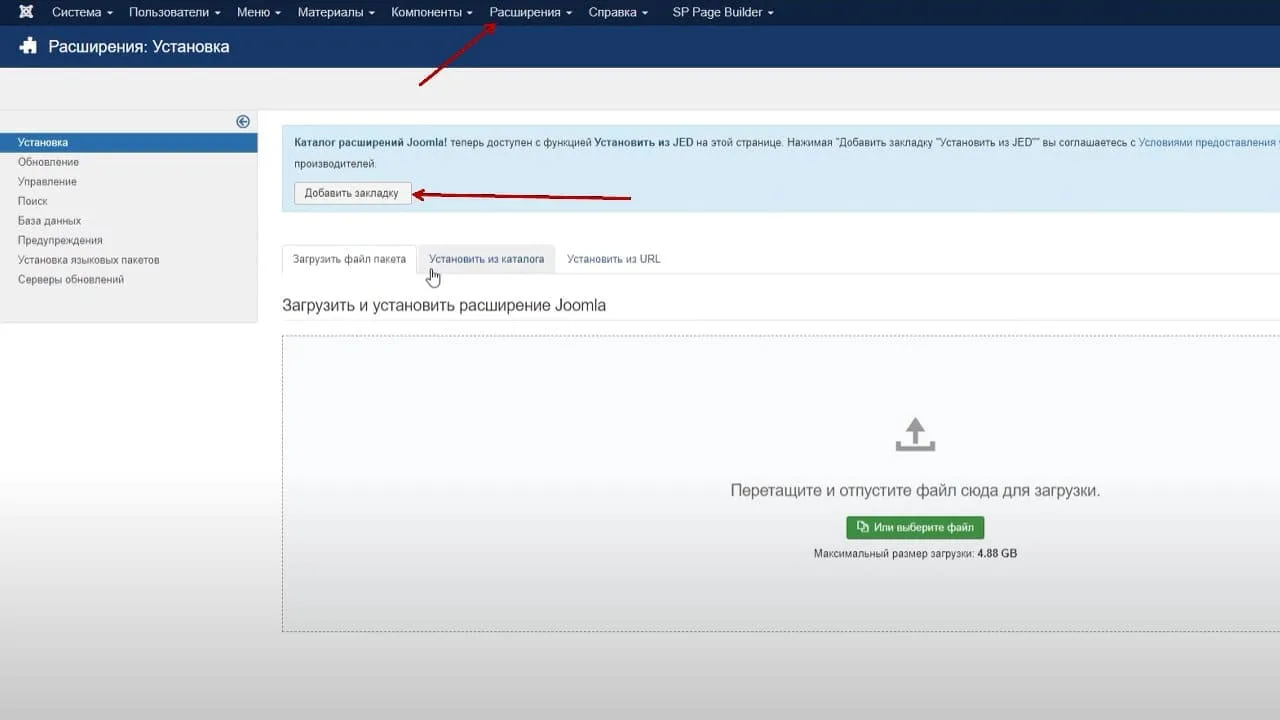Viewport: 1280px width, 720px height.
Task: Open Предупреждения sidebar item
Action: pyautogui.click(x=60, y=240)
